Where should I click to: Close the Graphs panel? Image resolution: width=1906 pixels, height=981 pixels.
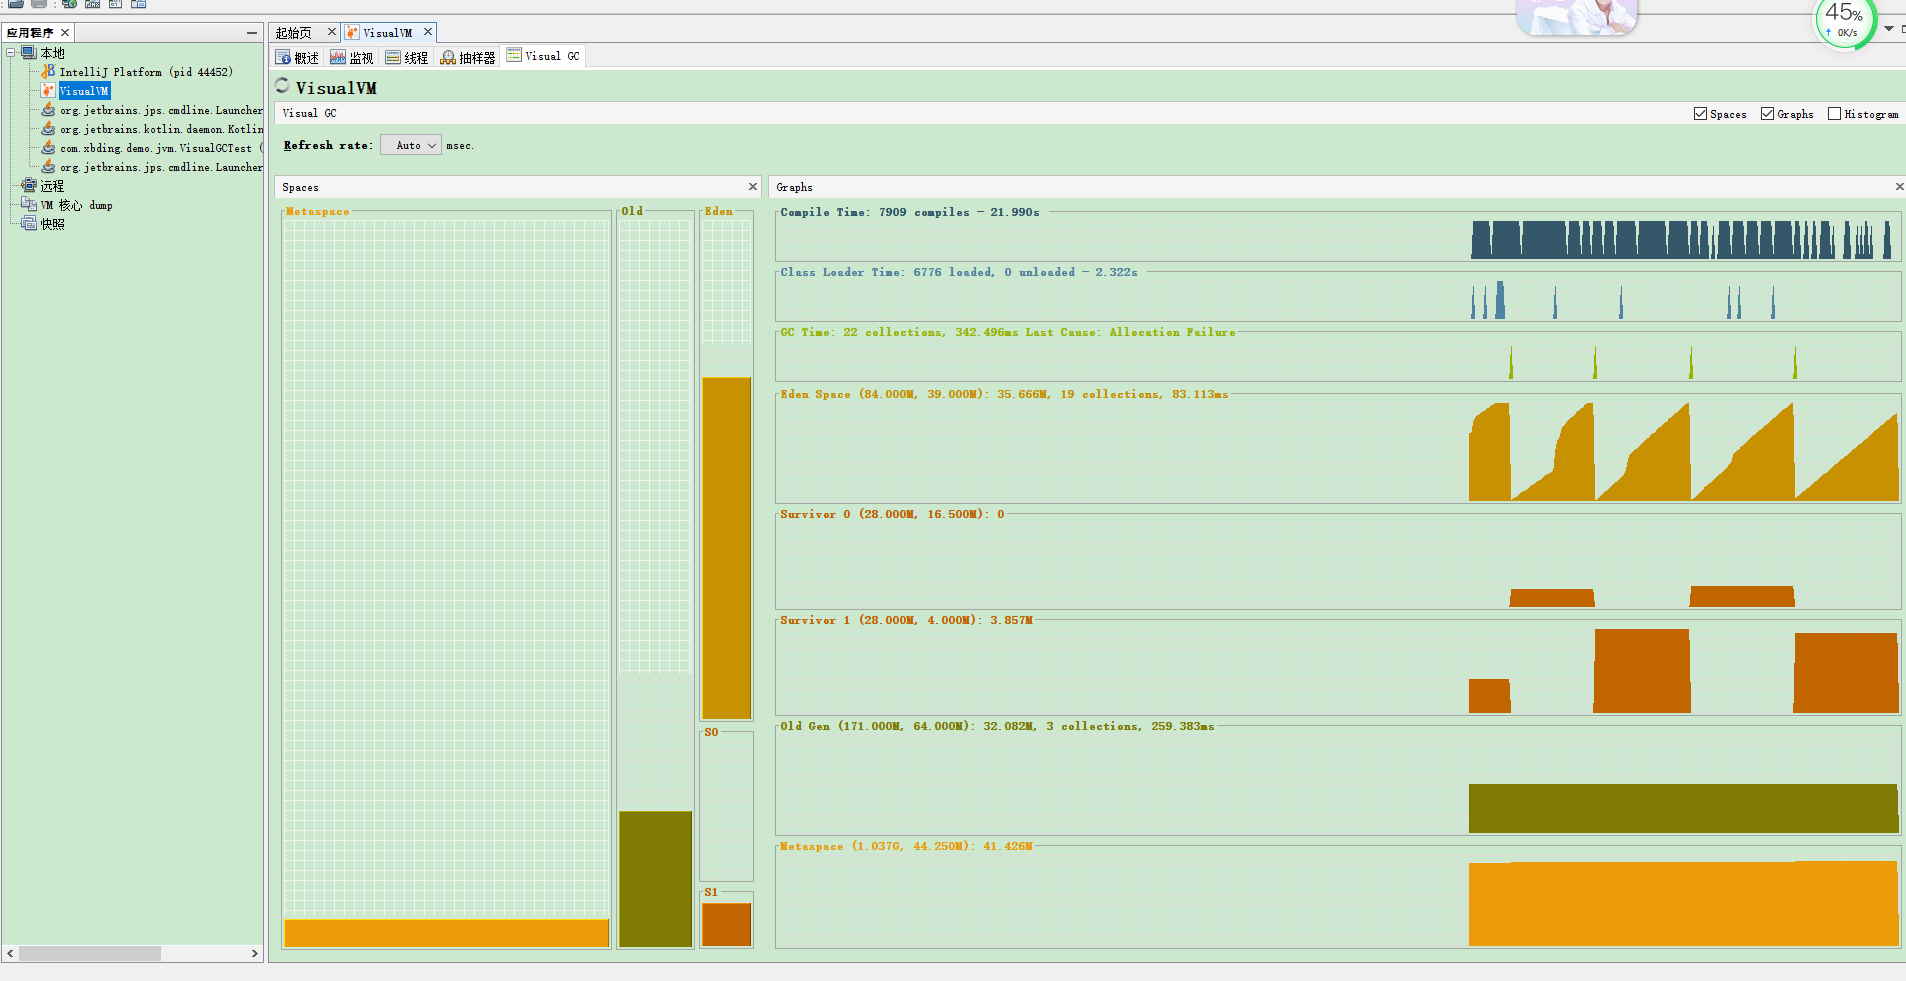coord(1899,187)
